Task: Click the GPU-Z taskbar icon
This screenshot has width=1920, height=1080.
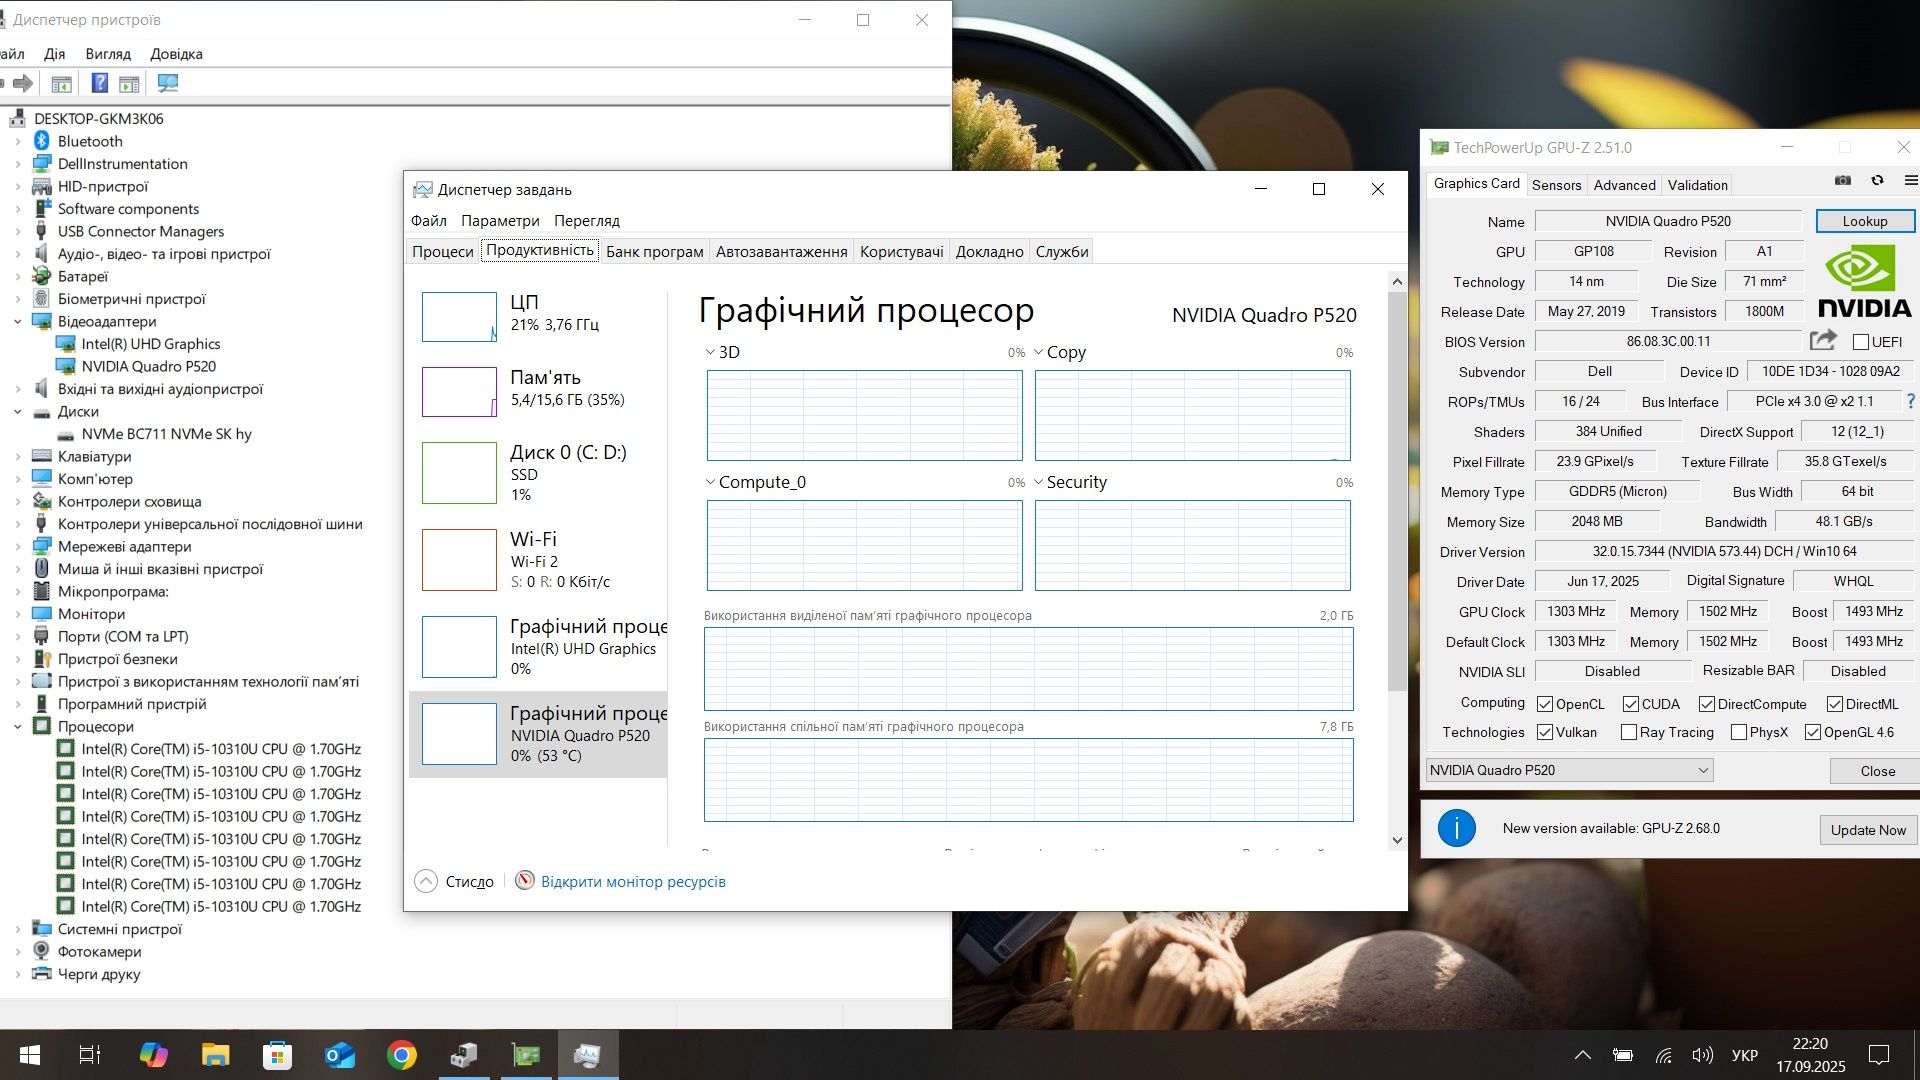Action: 526,1055
